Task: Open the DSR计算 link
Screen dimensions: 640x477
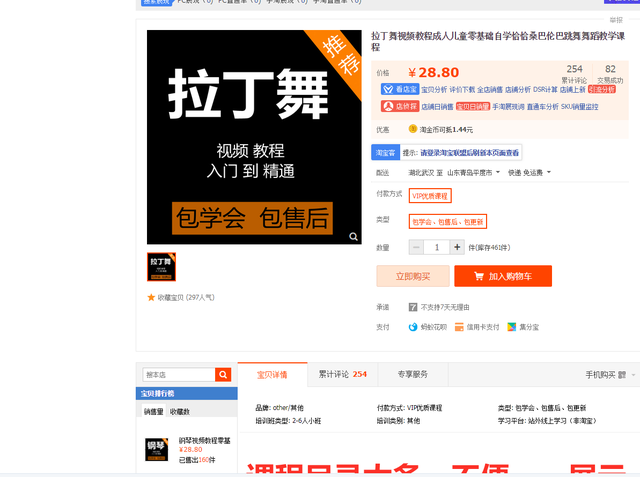Action: pos(545,89)
